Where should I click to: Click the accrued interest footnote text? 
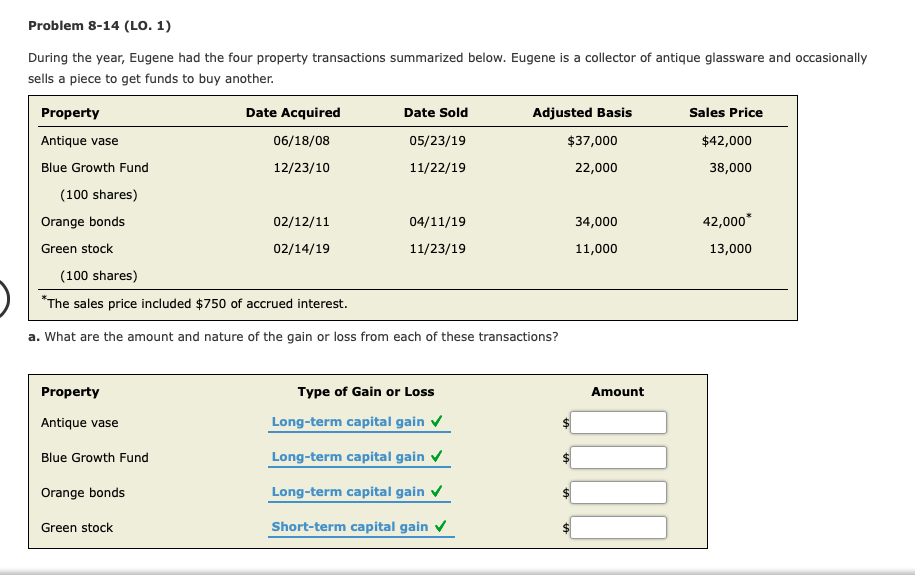coord(194,303)
